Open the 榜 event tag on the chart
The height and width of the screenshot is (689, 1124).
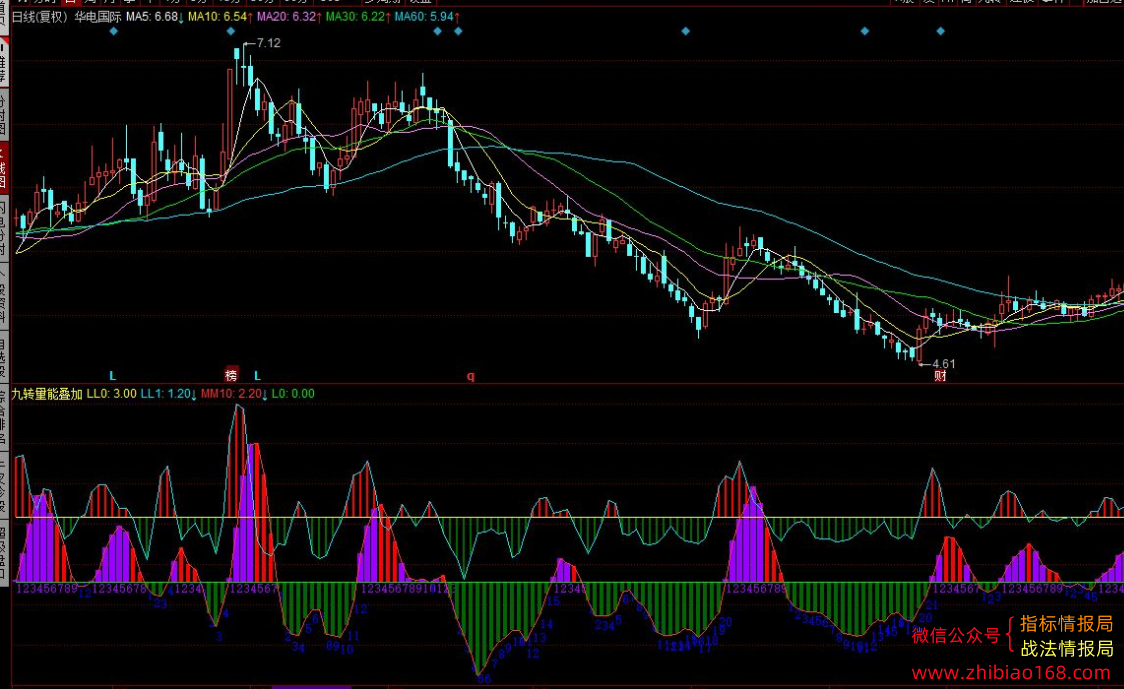(231, 375)
